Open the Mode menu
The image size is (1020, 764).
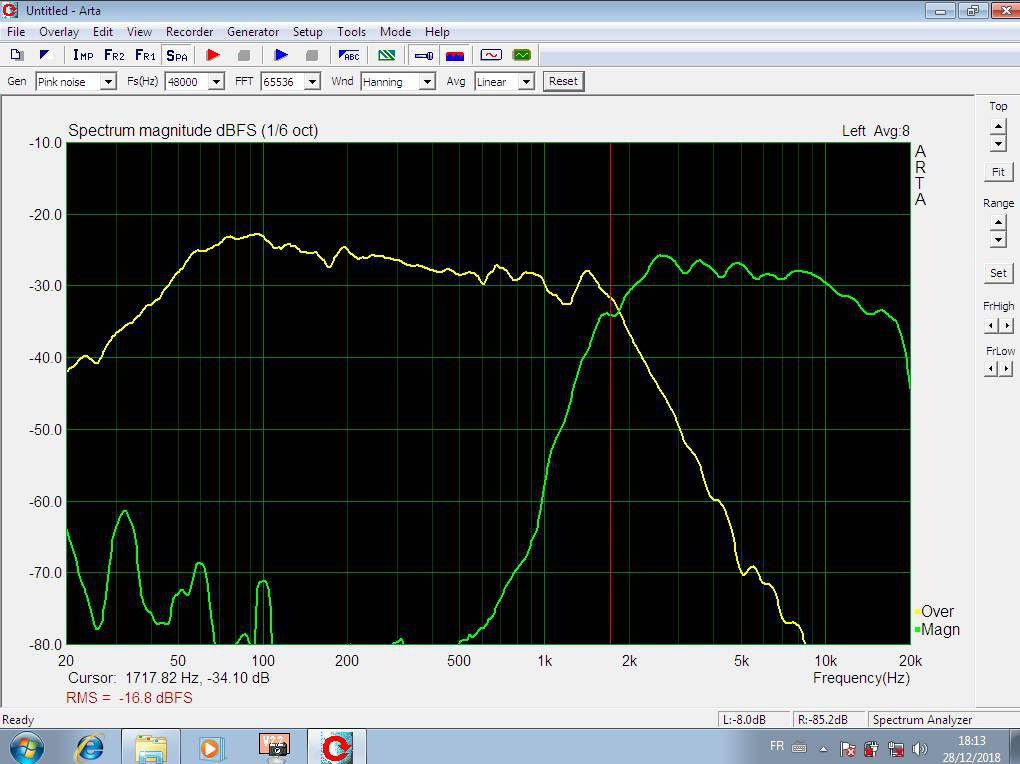coord(396,32)
